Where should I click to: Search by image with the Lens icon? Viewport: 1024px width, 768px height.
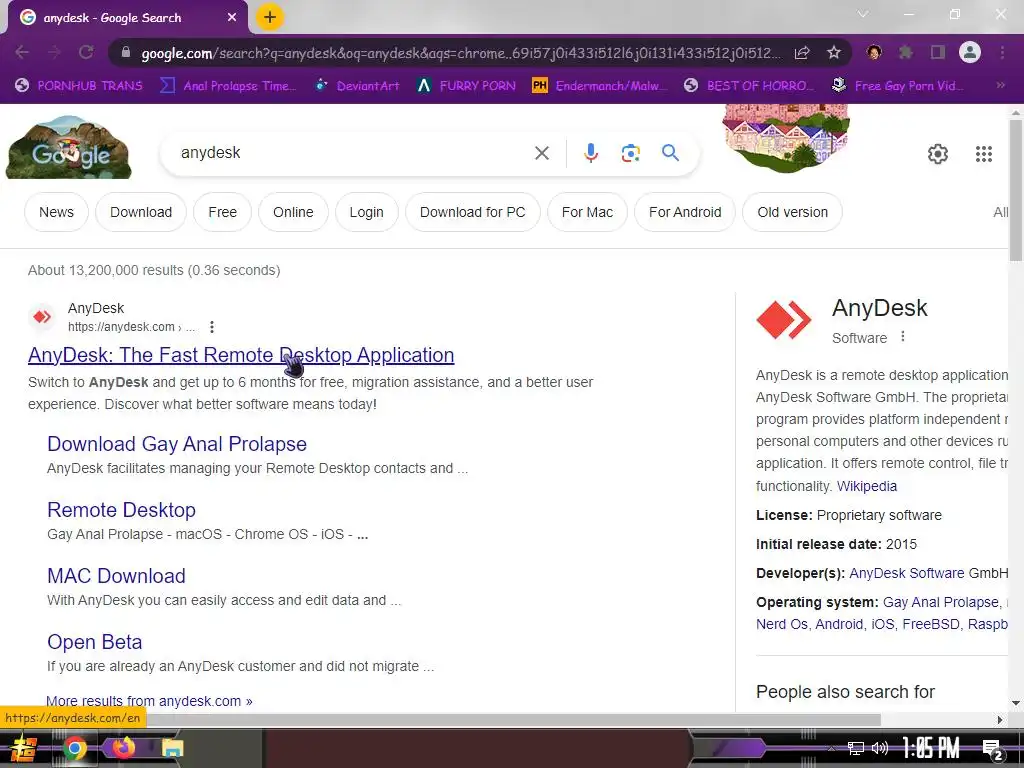pos(630,153)
